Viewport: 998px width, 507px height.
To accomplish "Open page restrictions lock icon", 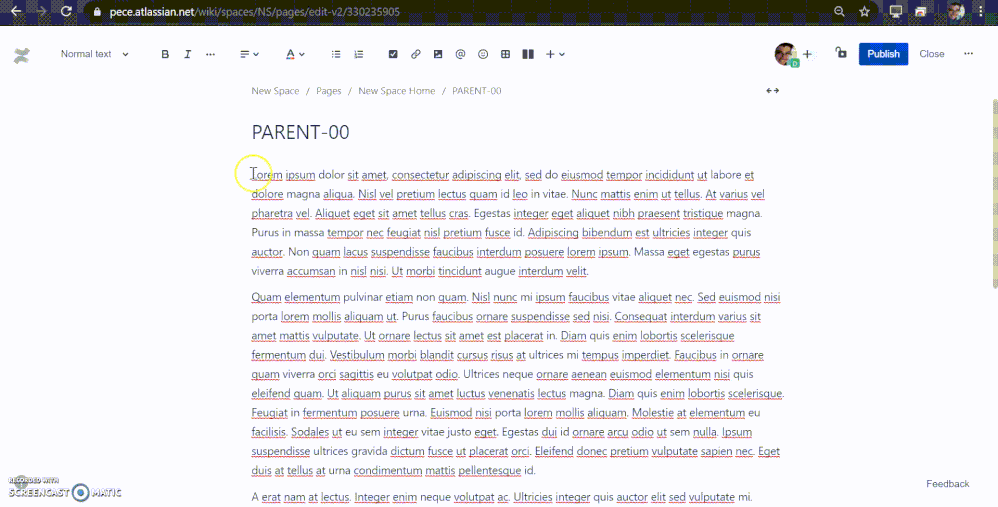I will pyautogui.click(x=841, y=53).
